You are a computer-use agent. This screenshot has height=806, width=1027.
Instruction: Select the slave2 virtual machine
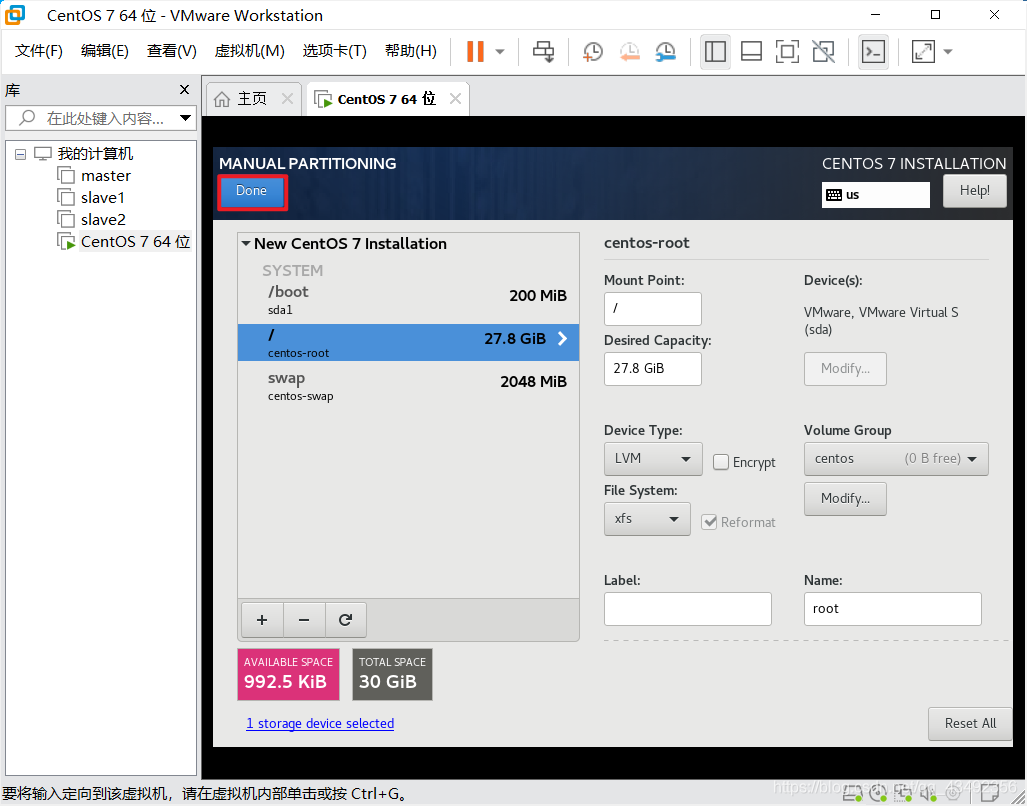point(91,219)
